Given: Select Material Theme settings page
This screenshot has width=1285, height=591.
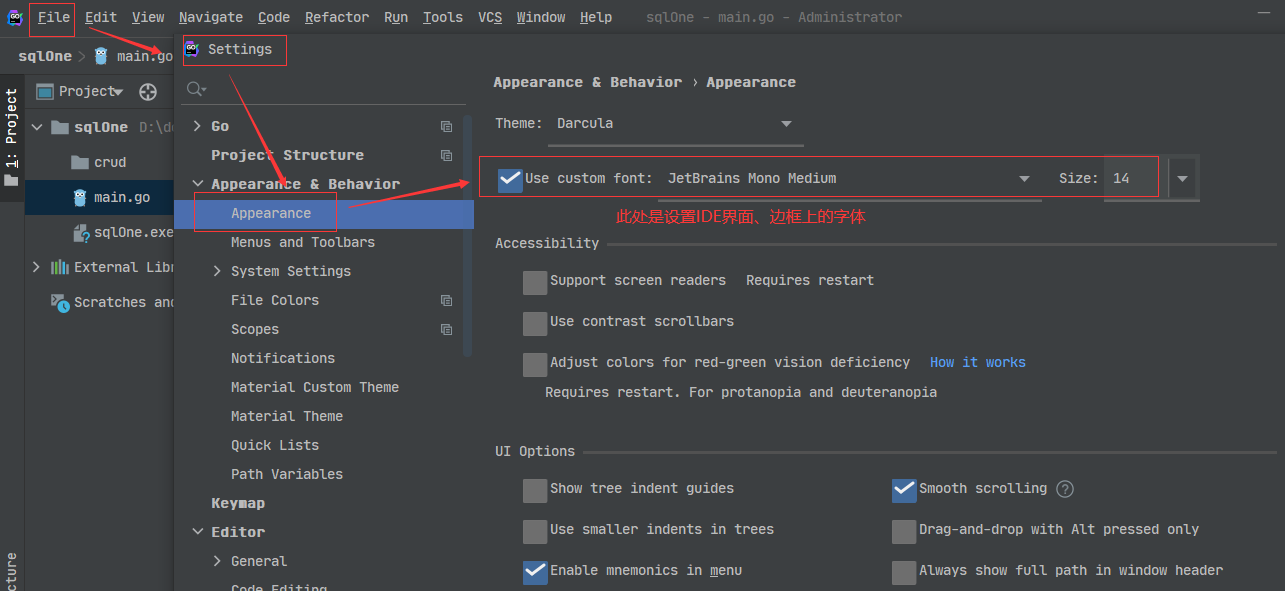Looking at the screenshot, I should coord(287,417).
